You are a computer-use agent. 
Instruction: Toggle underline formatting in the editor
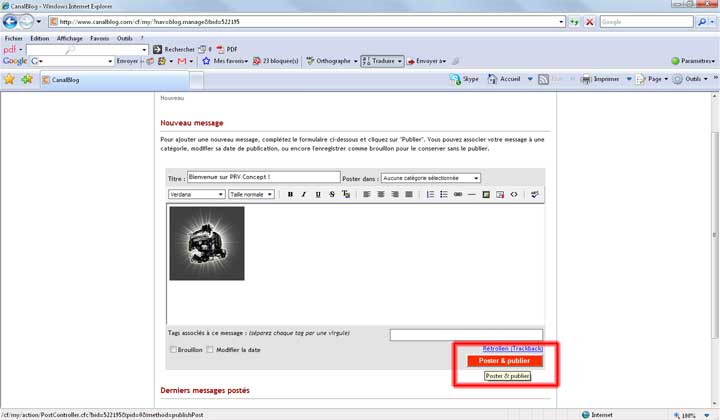click(x=318, y=195)
